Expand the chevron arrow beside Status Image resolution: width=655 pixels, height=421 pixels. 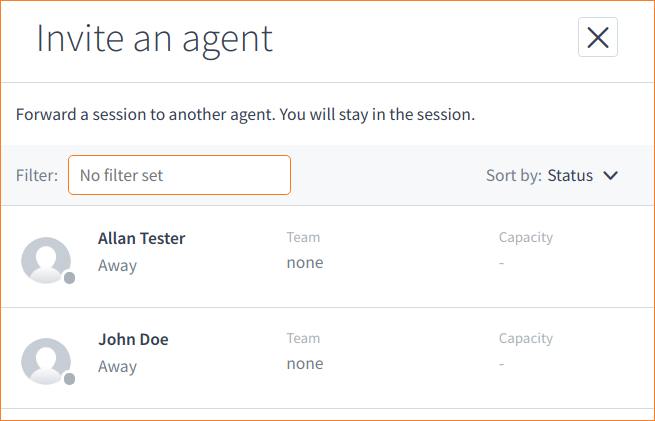[x=611, y=176]
